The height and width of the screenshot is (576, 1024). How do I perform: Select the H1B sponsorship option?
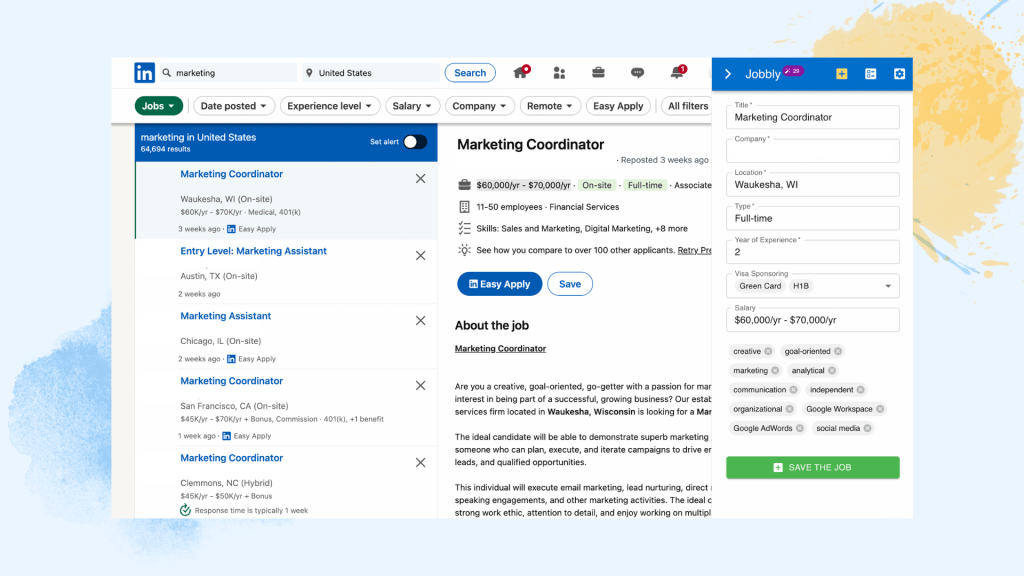pos(803,285)
